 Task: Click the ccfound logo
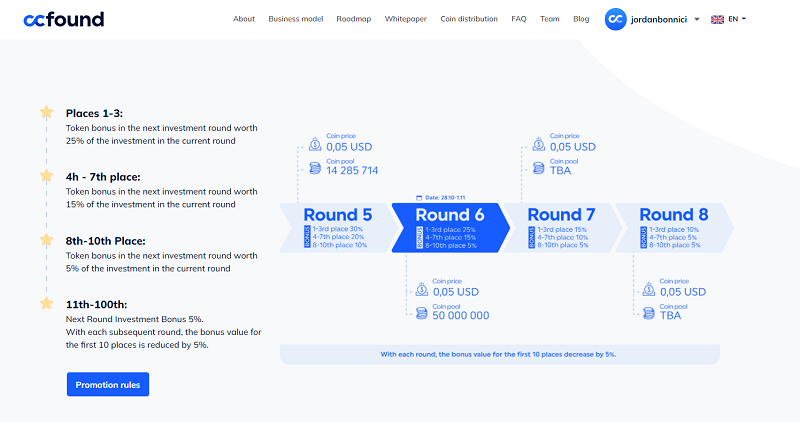coord(64,19)
